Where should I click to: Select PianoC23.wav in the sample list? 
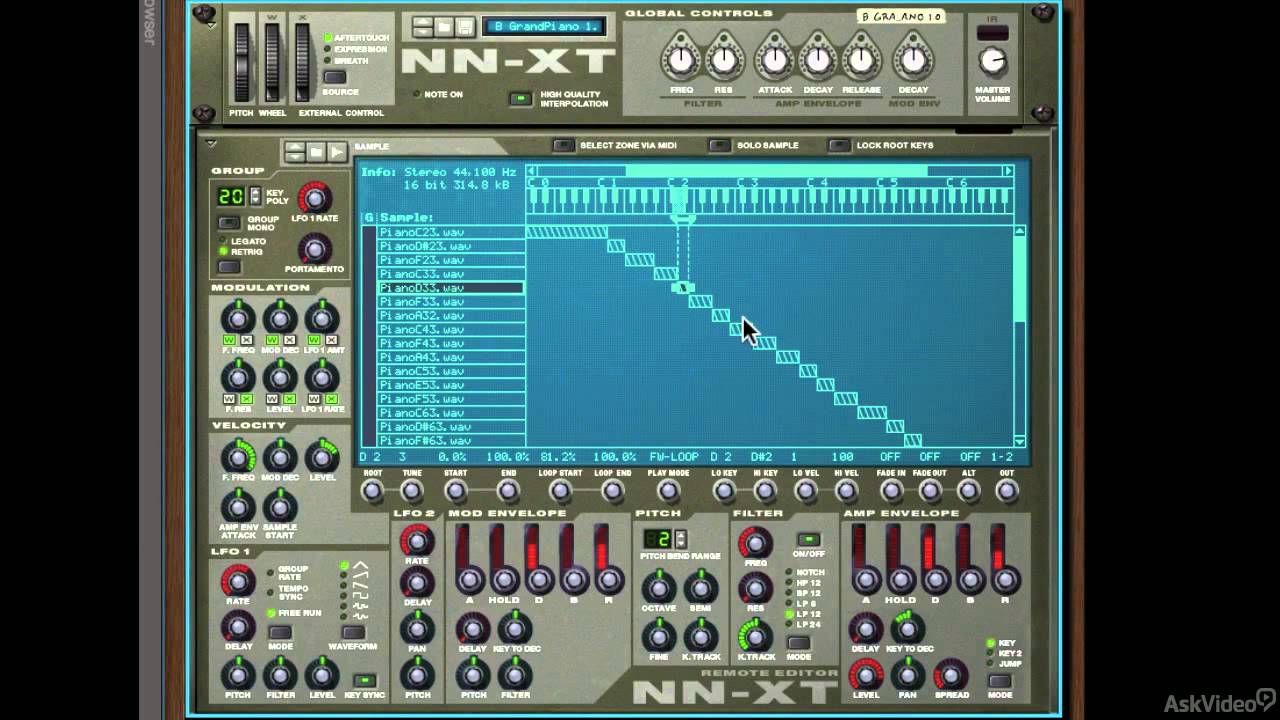pos(450,232)
